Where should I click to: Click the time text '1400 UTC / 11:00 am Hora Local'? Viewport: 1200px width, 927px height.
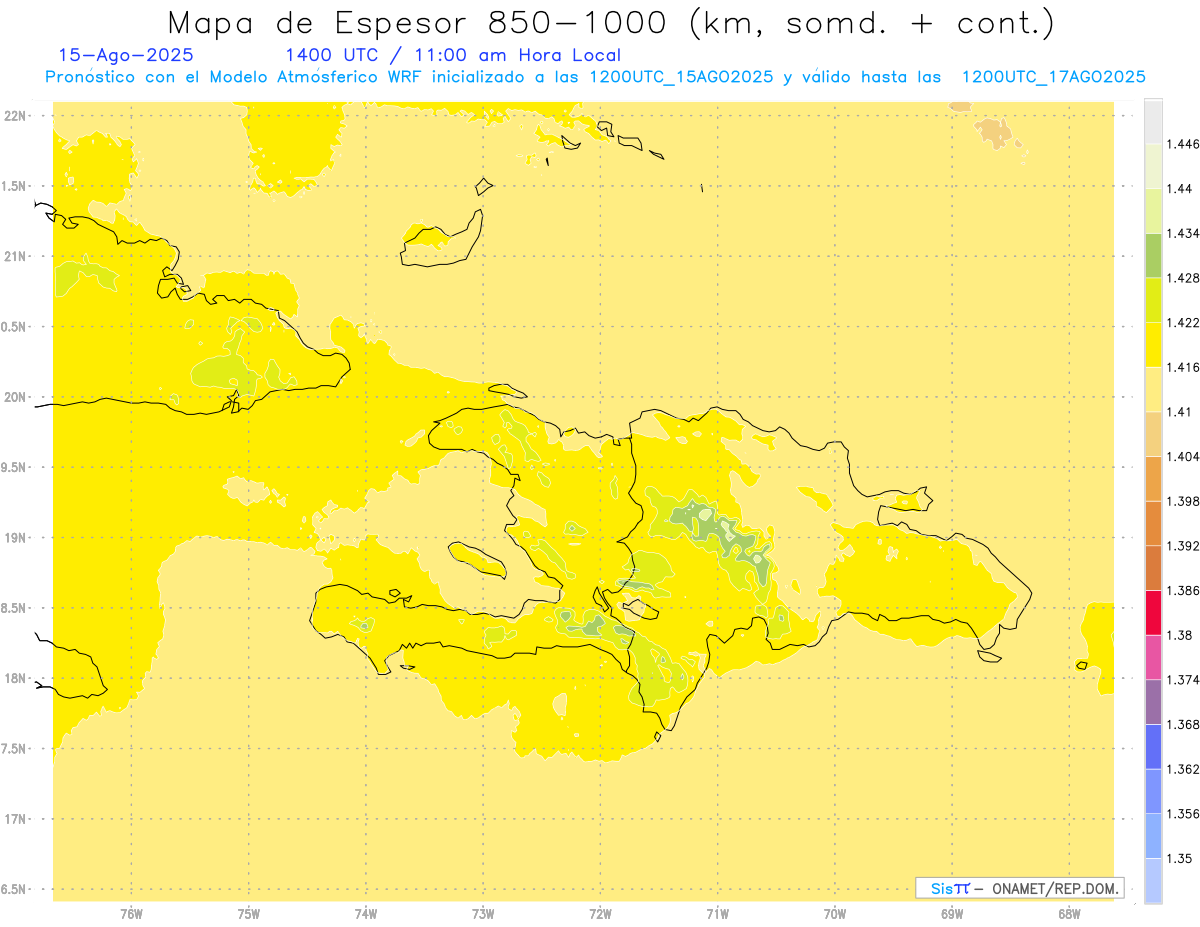pyautogui.click(x=453, y=56)
